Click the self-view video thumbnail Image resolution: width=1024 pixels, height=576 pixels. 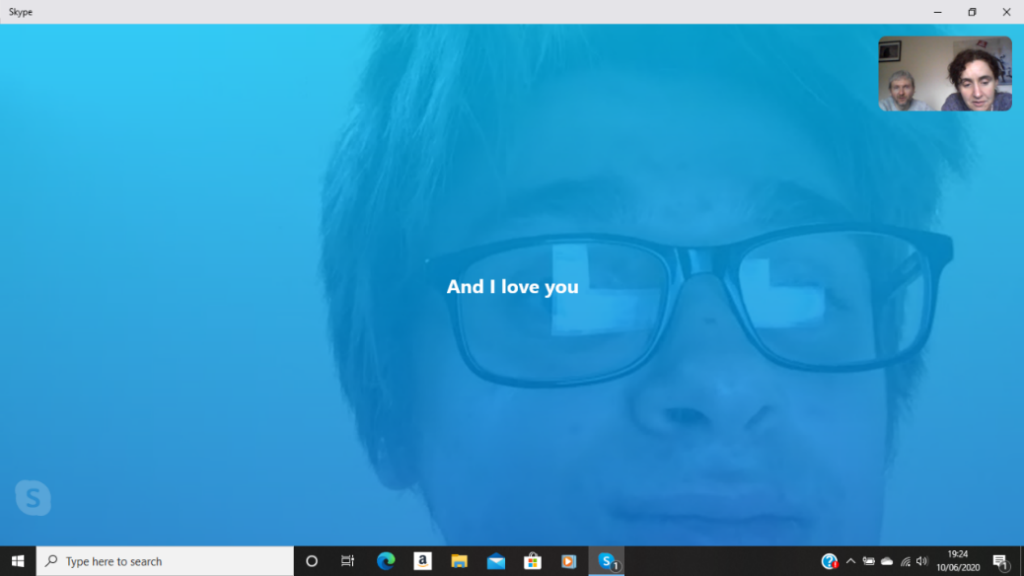[931, 74]
